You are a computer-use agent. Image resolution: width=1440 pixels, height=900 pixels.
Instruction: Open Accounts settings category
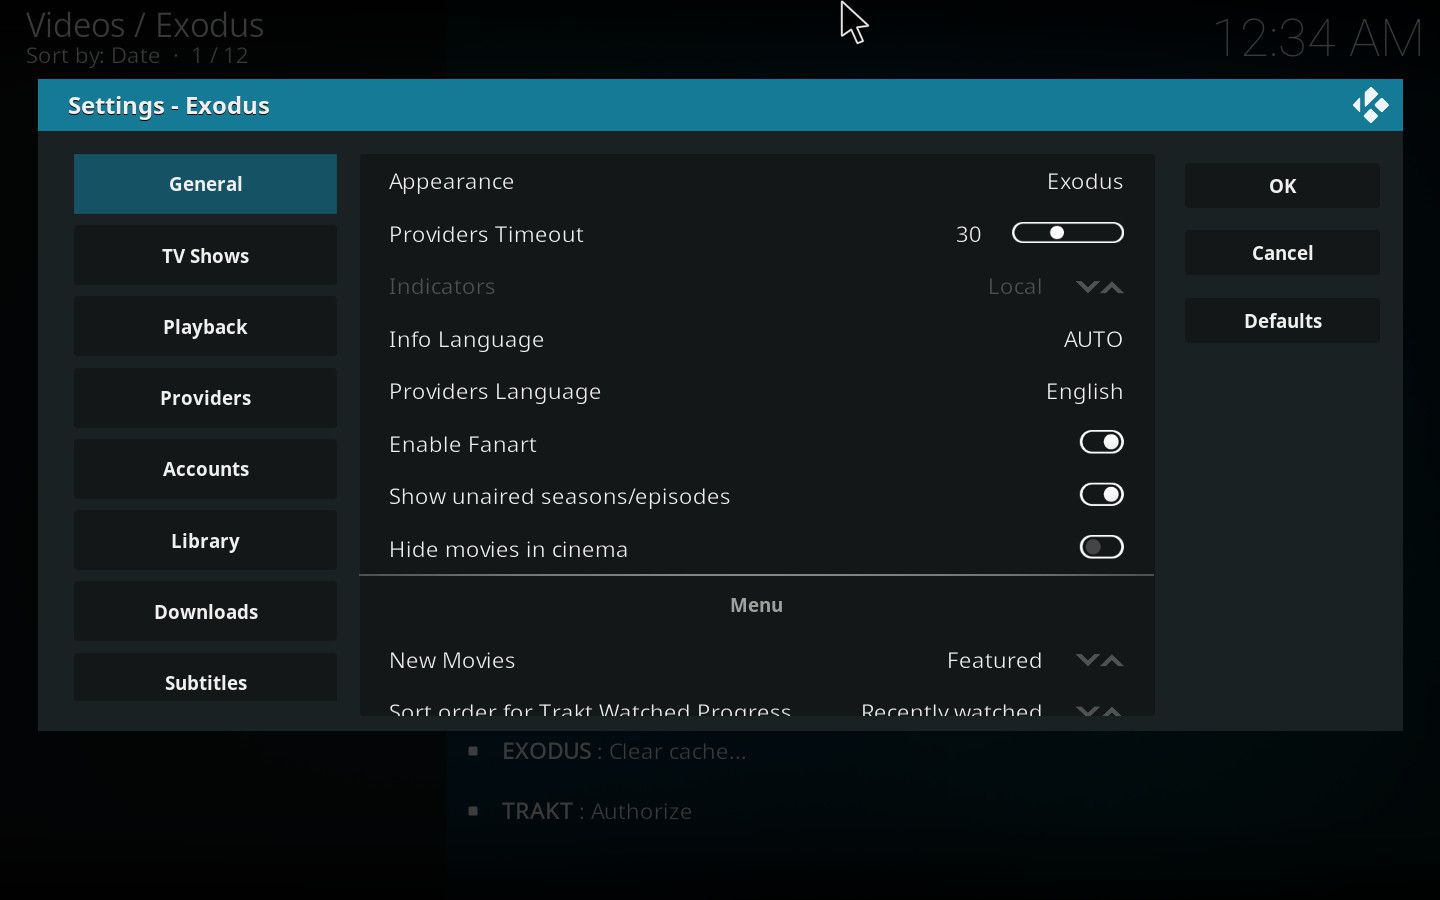(205, 469)
